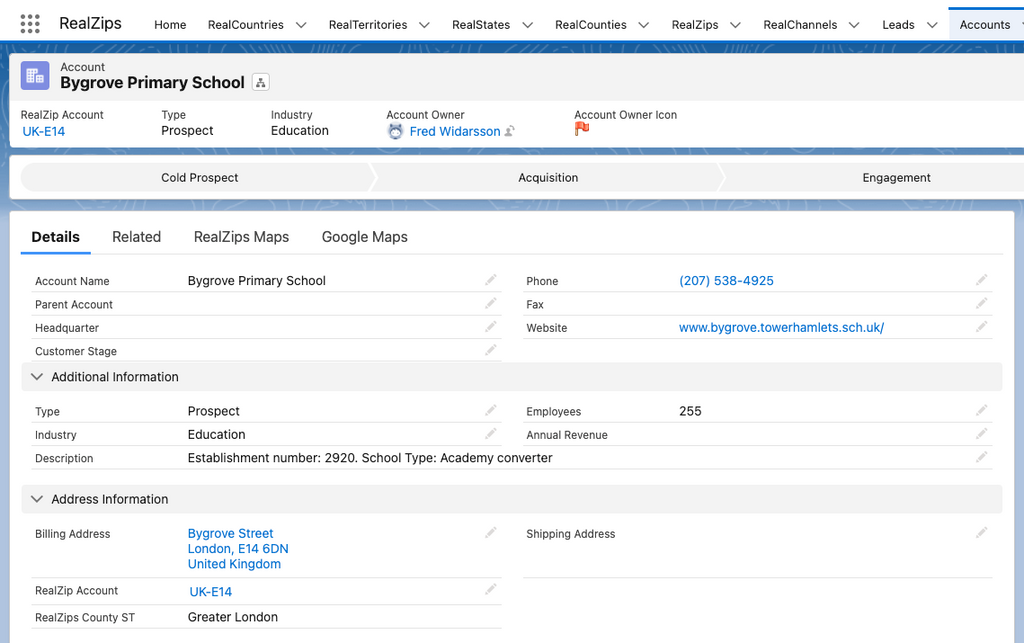Screen dimensions: 1024x643
Task: Collapse the Additional Information section
Action: 38,377
